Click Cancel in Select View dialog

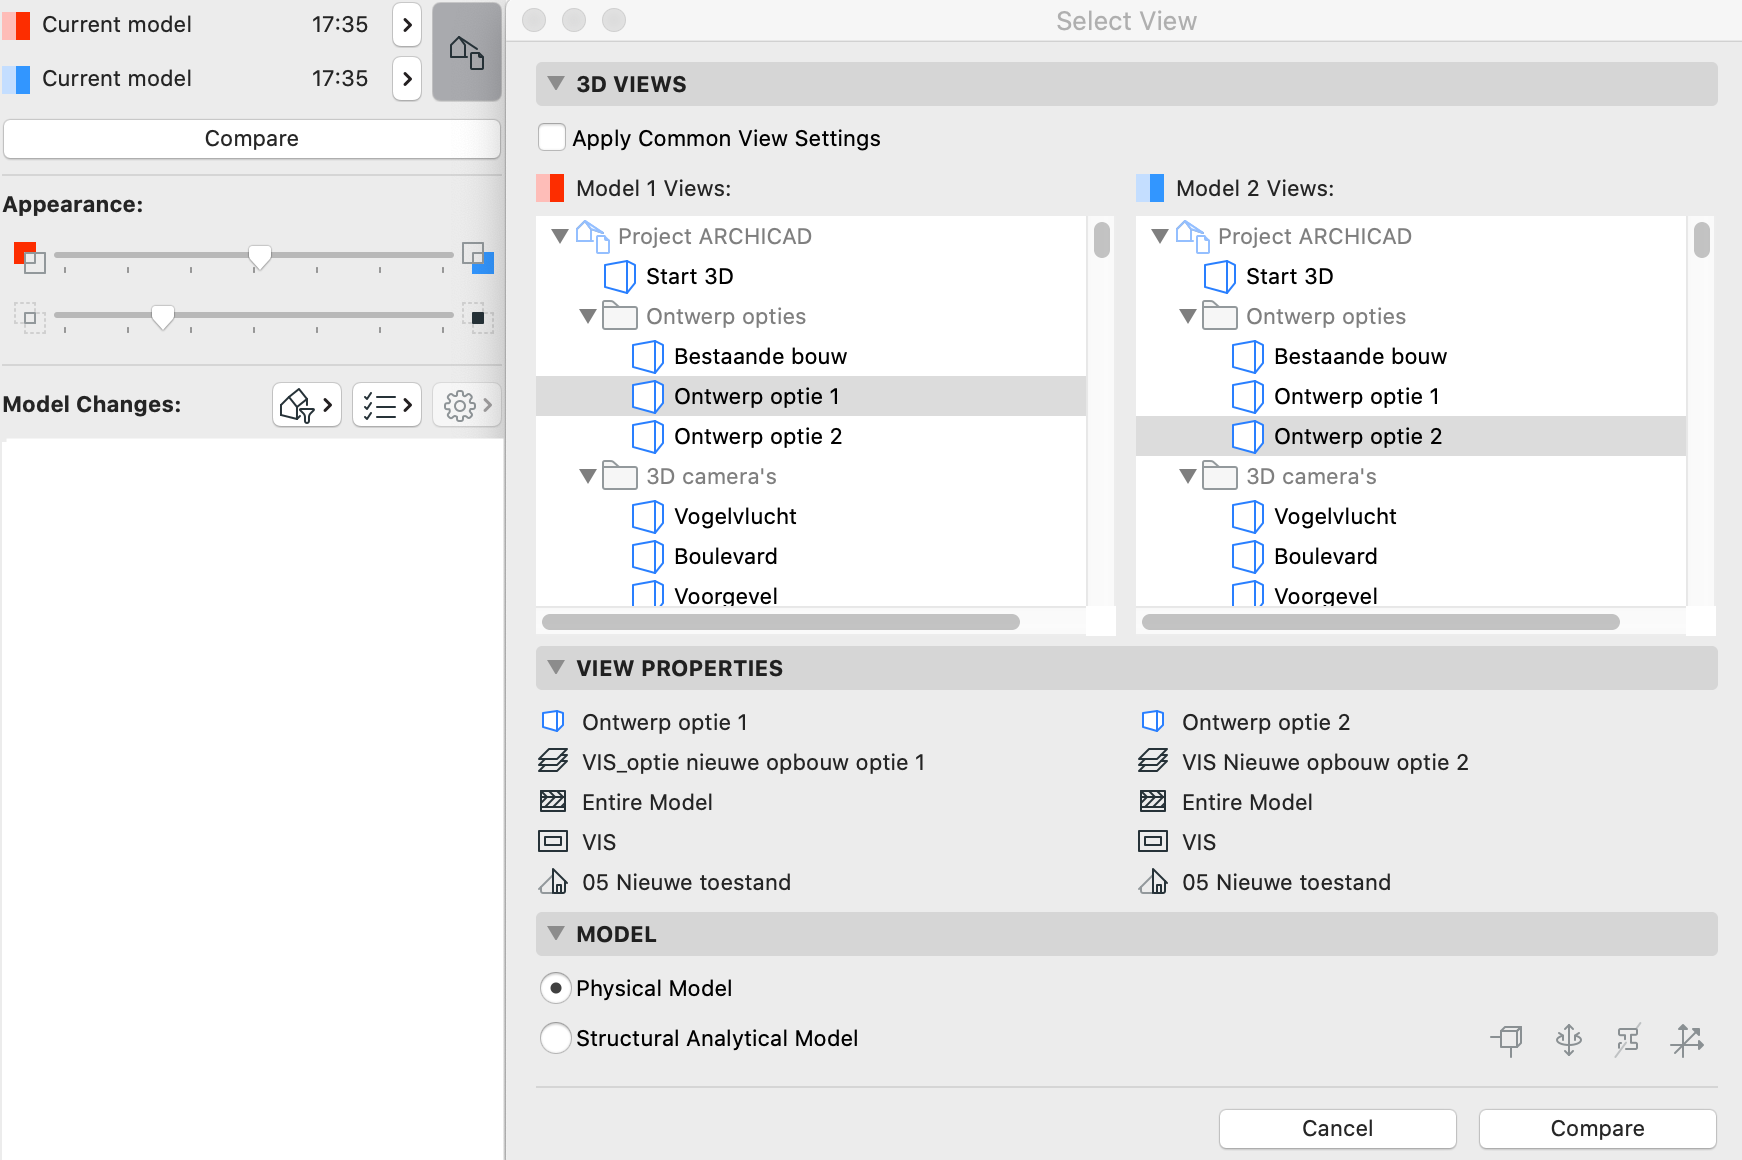[x=1337, y=1128]
